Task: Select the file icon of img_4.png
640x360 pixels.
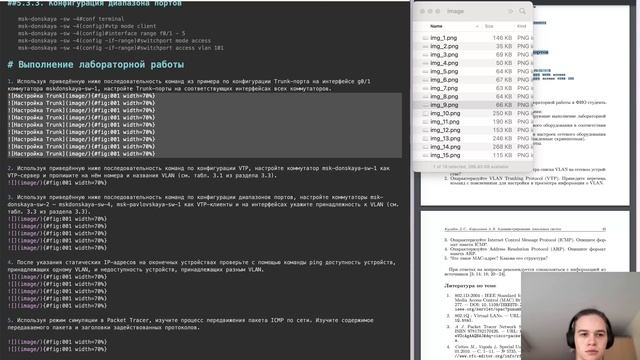Action: [425, 63]
